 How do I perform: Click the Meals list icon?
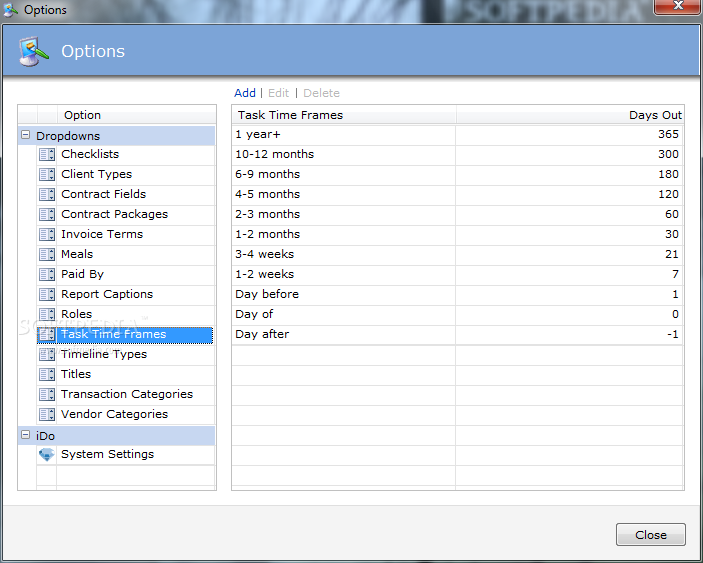tap(47, 254)
